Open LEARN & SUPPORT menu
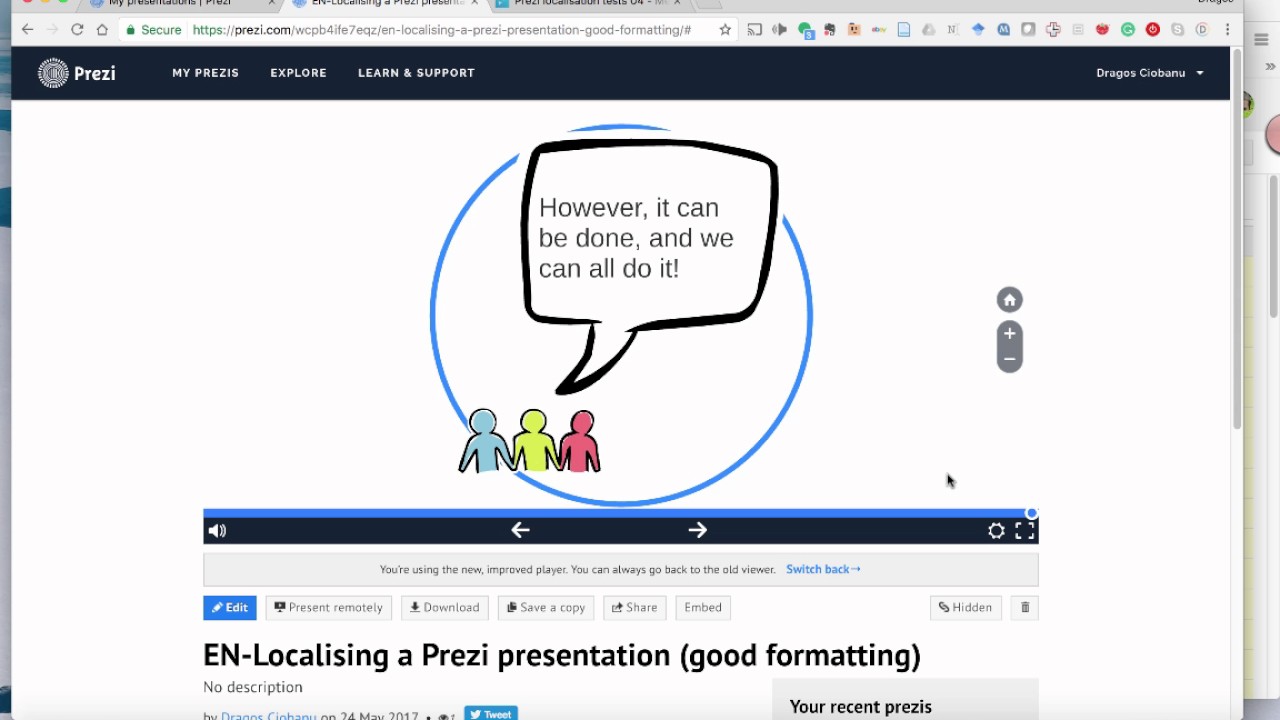 point(416,73)
